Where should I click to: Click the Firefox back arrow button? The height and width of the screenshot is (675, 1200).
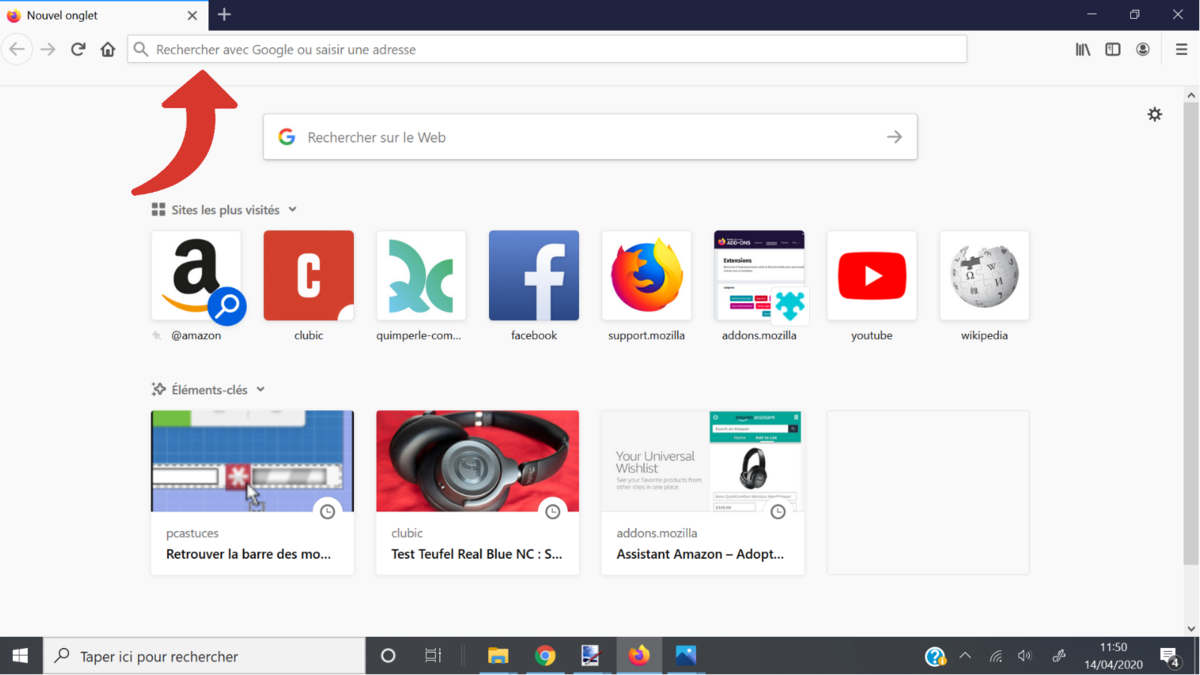(x=17, y=49)
